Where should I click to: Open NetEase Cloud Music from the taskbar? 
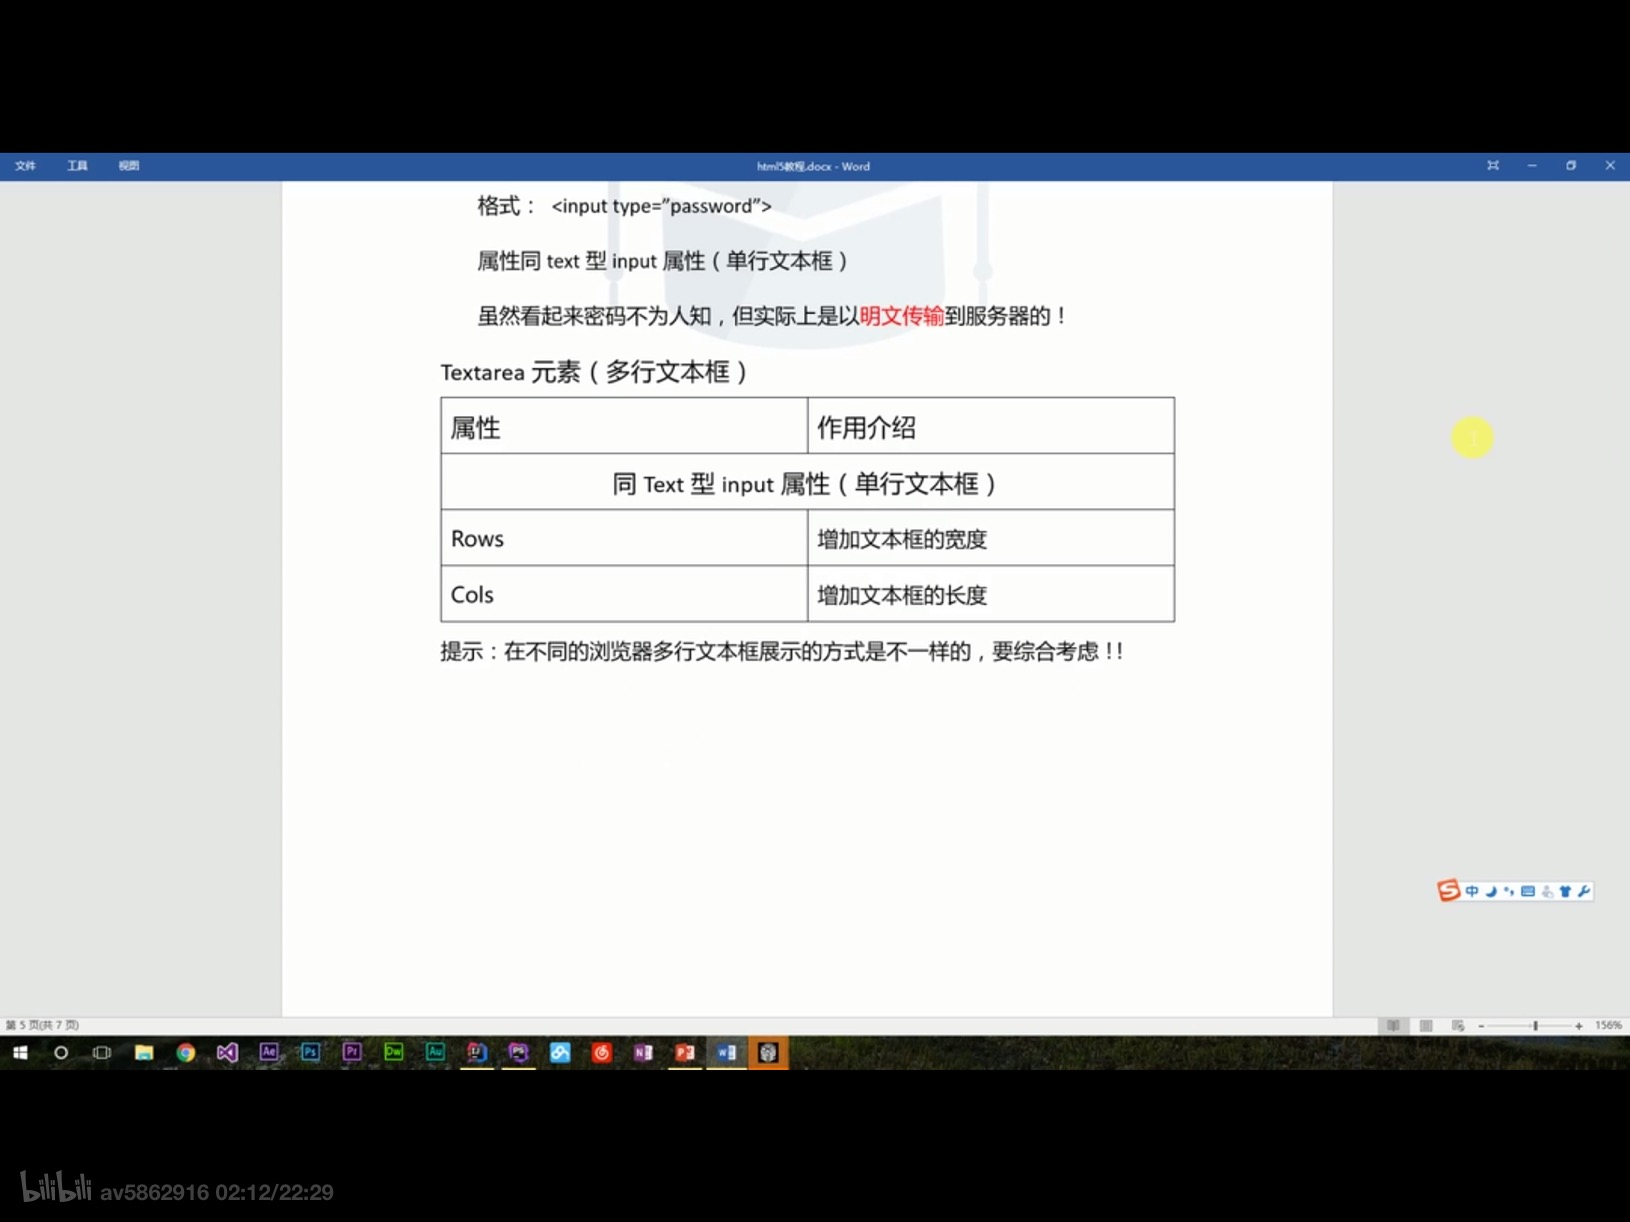pos(602,1053)
